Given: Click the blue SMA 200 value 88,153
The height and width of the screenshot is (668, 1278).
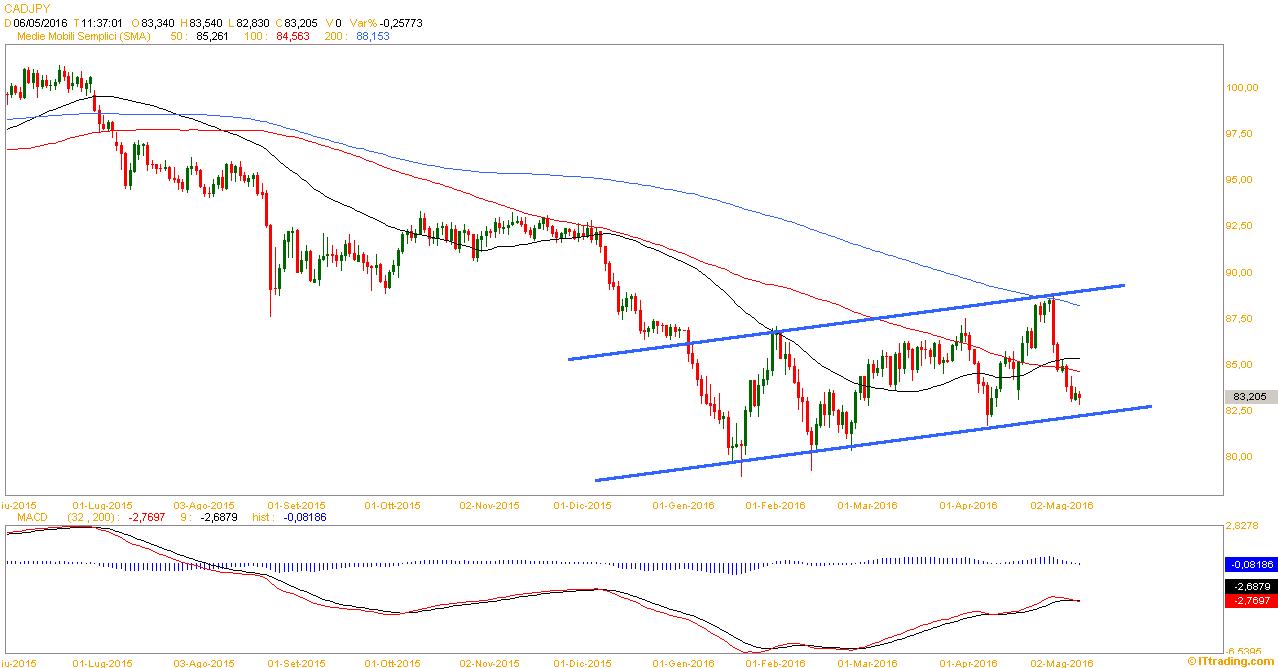Looking at the screenshot, I should (x=372, y=36).
